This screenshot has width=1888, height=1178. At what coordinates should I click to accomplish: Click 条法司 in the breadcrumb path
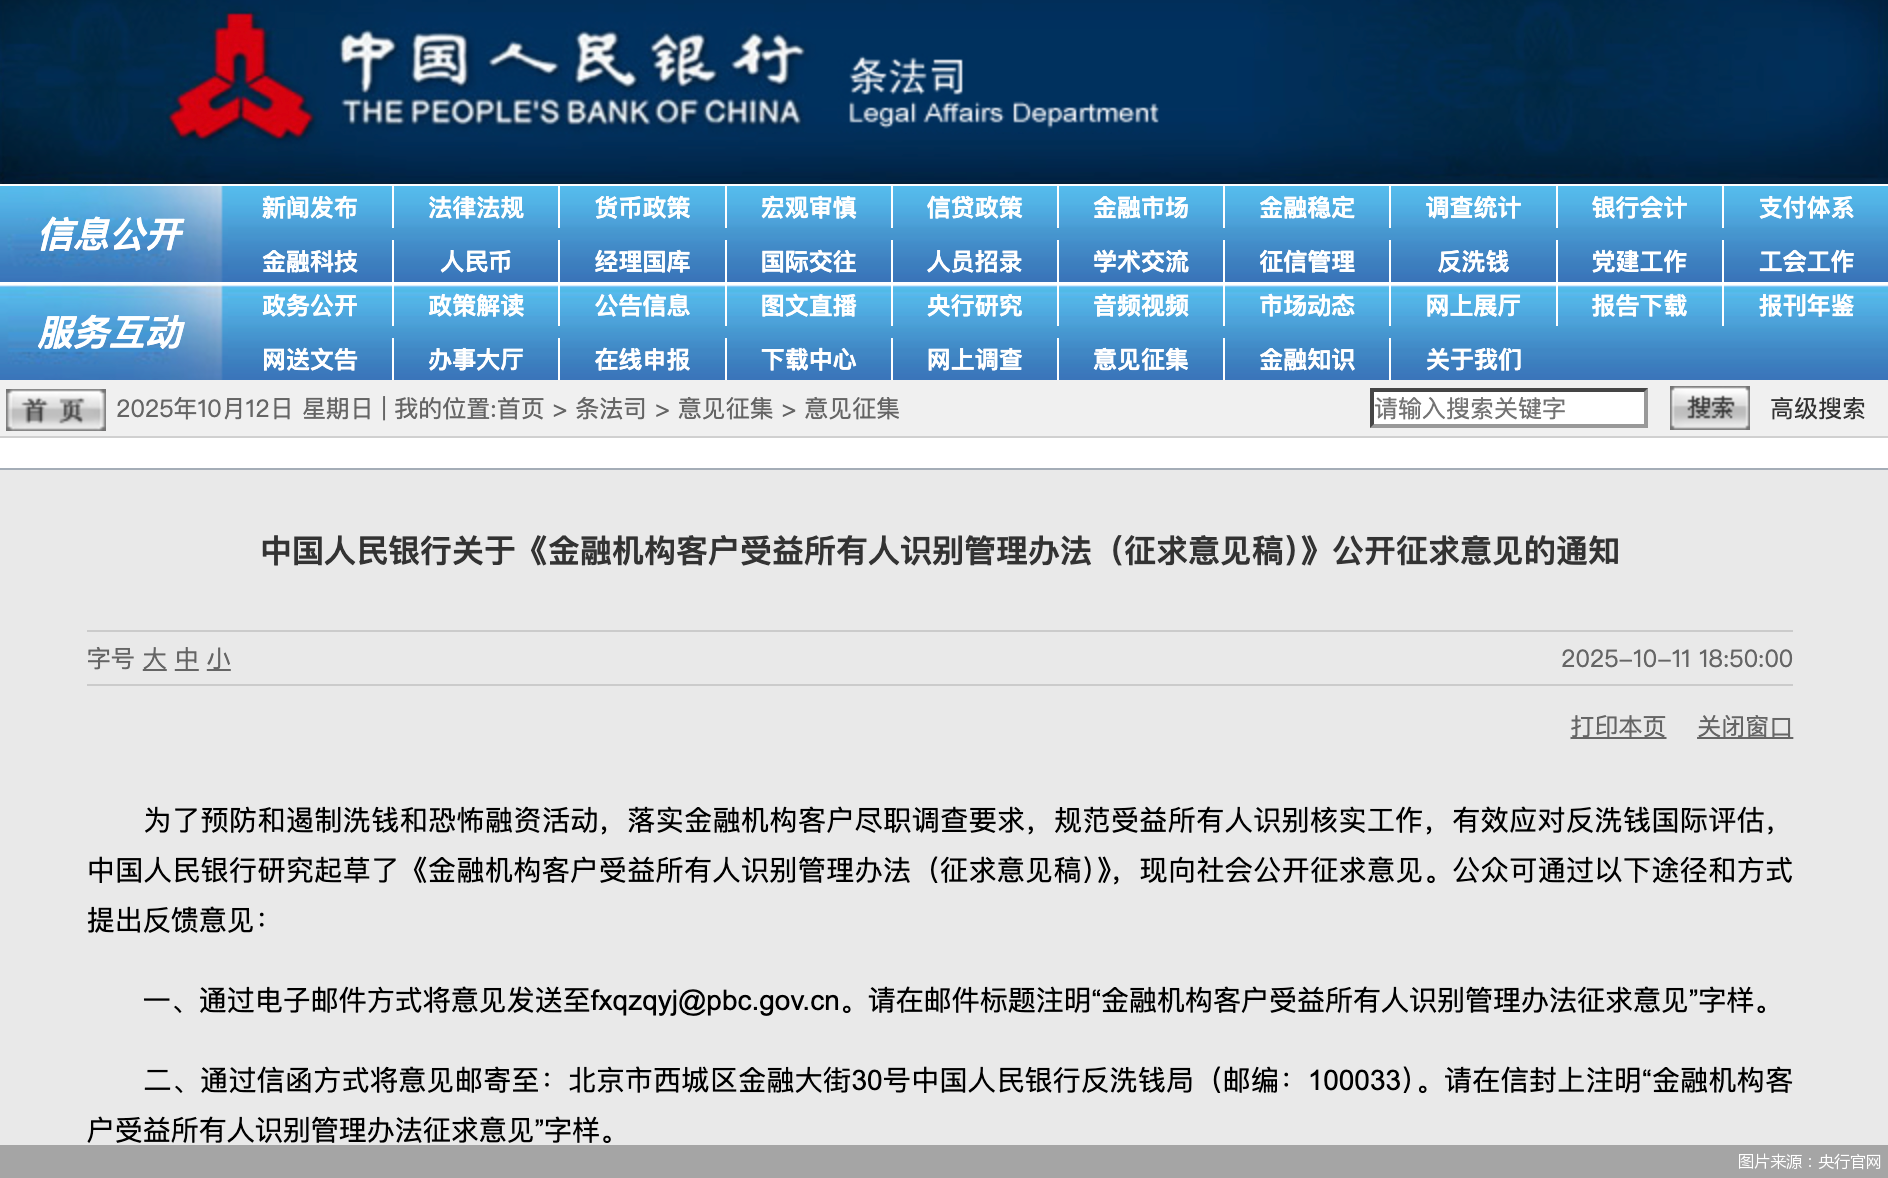pyautogui.click(x=612, y=408)
